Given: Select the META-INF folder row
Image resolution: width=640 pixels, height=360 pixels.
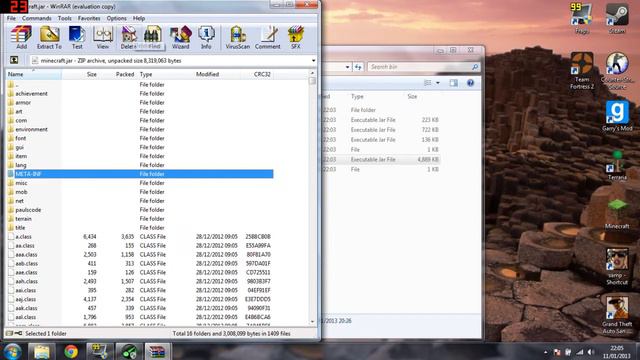Looking at the screenshot, I should click(140, 174).
